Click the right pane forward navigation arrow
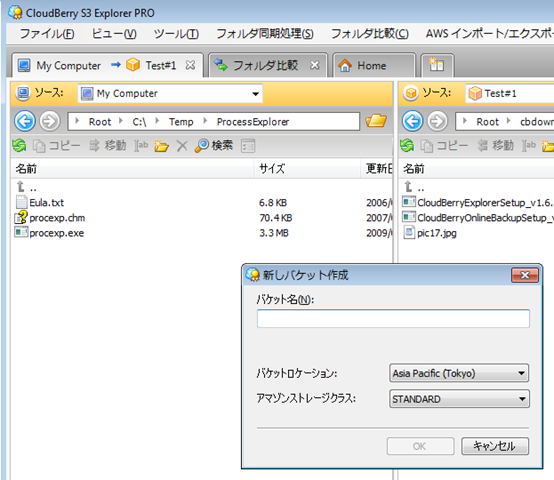Screen dimensions: 554x480 point(437,122)
